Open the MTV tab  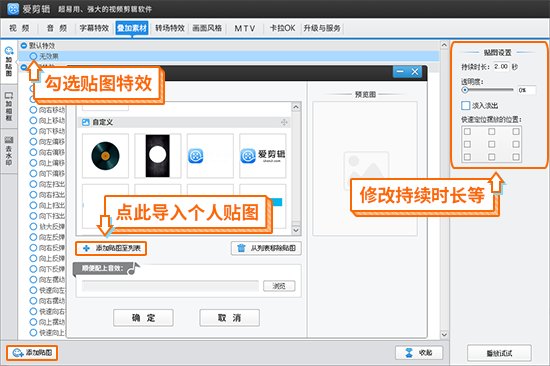(x=245, y=28)
